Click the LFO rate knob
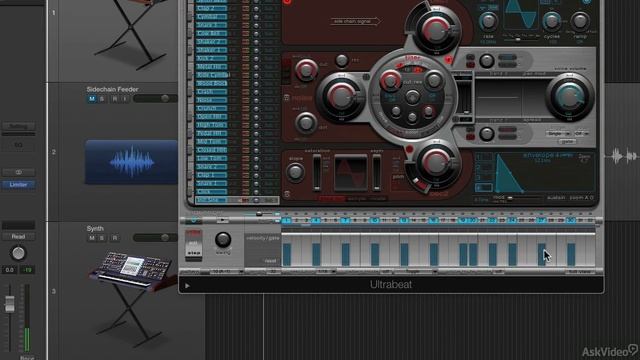This screenshot has width=640, height=360. [488, 21]
